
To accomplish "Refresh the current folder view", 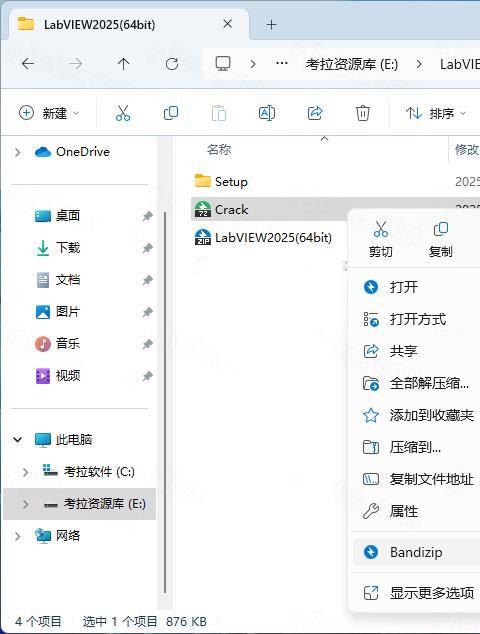I will pos(171,63).
